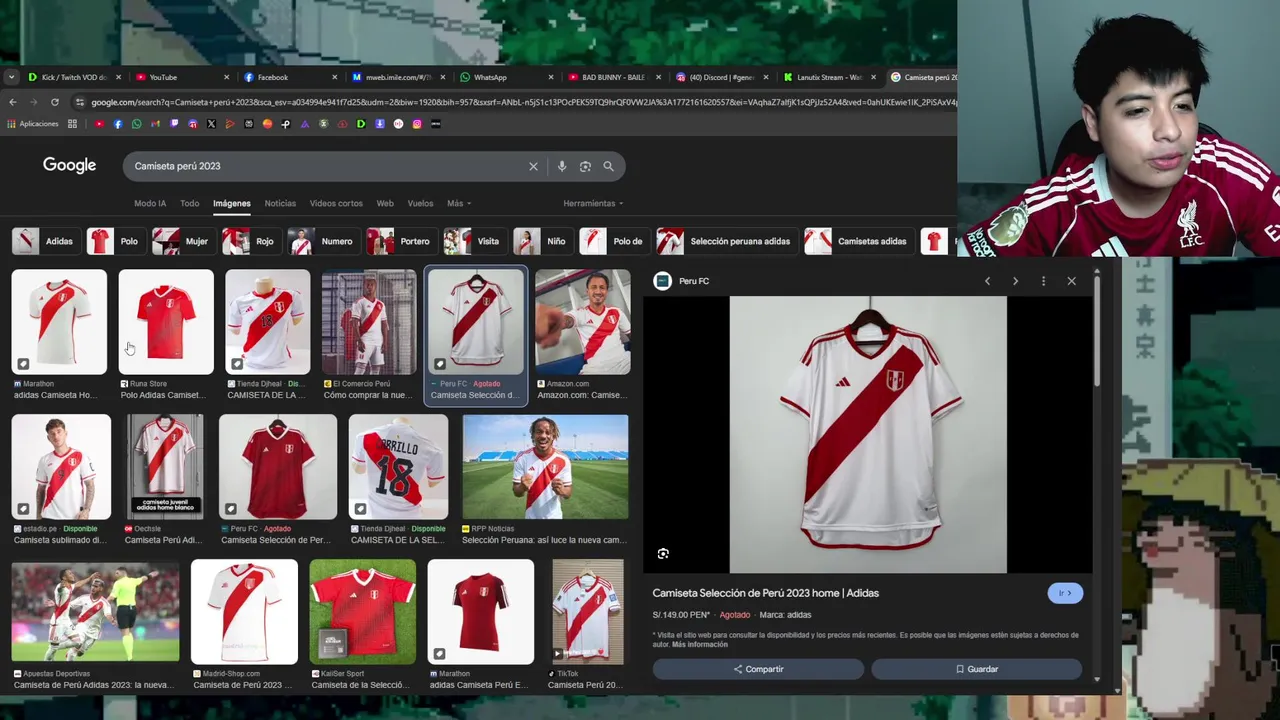
Task: Close the Kick / Twitch VOD browser tab
Action: tap(118, 77)
